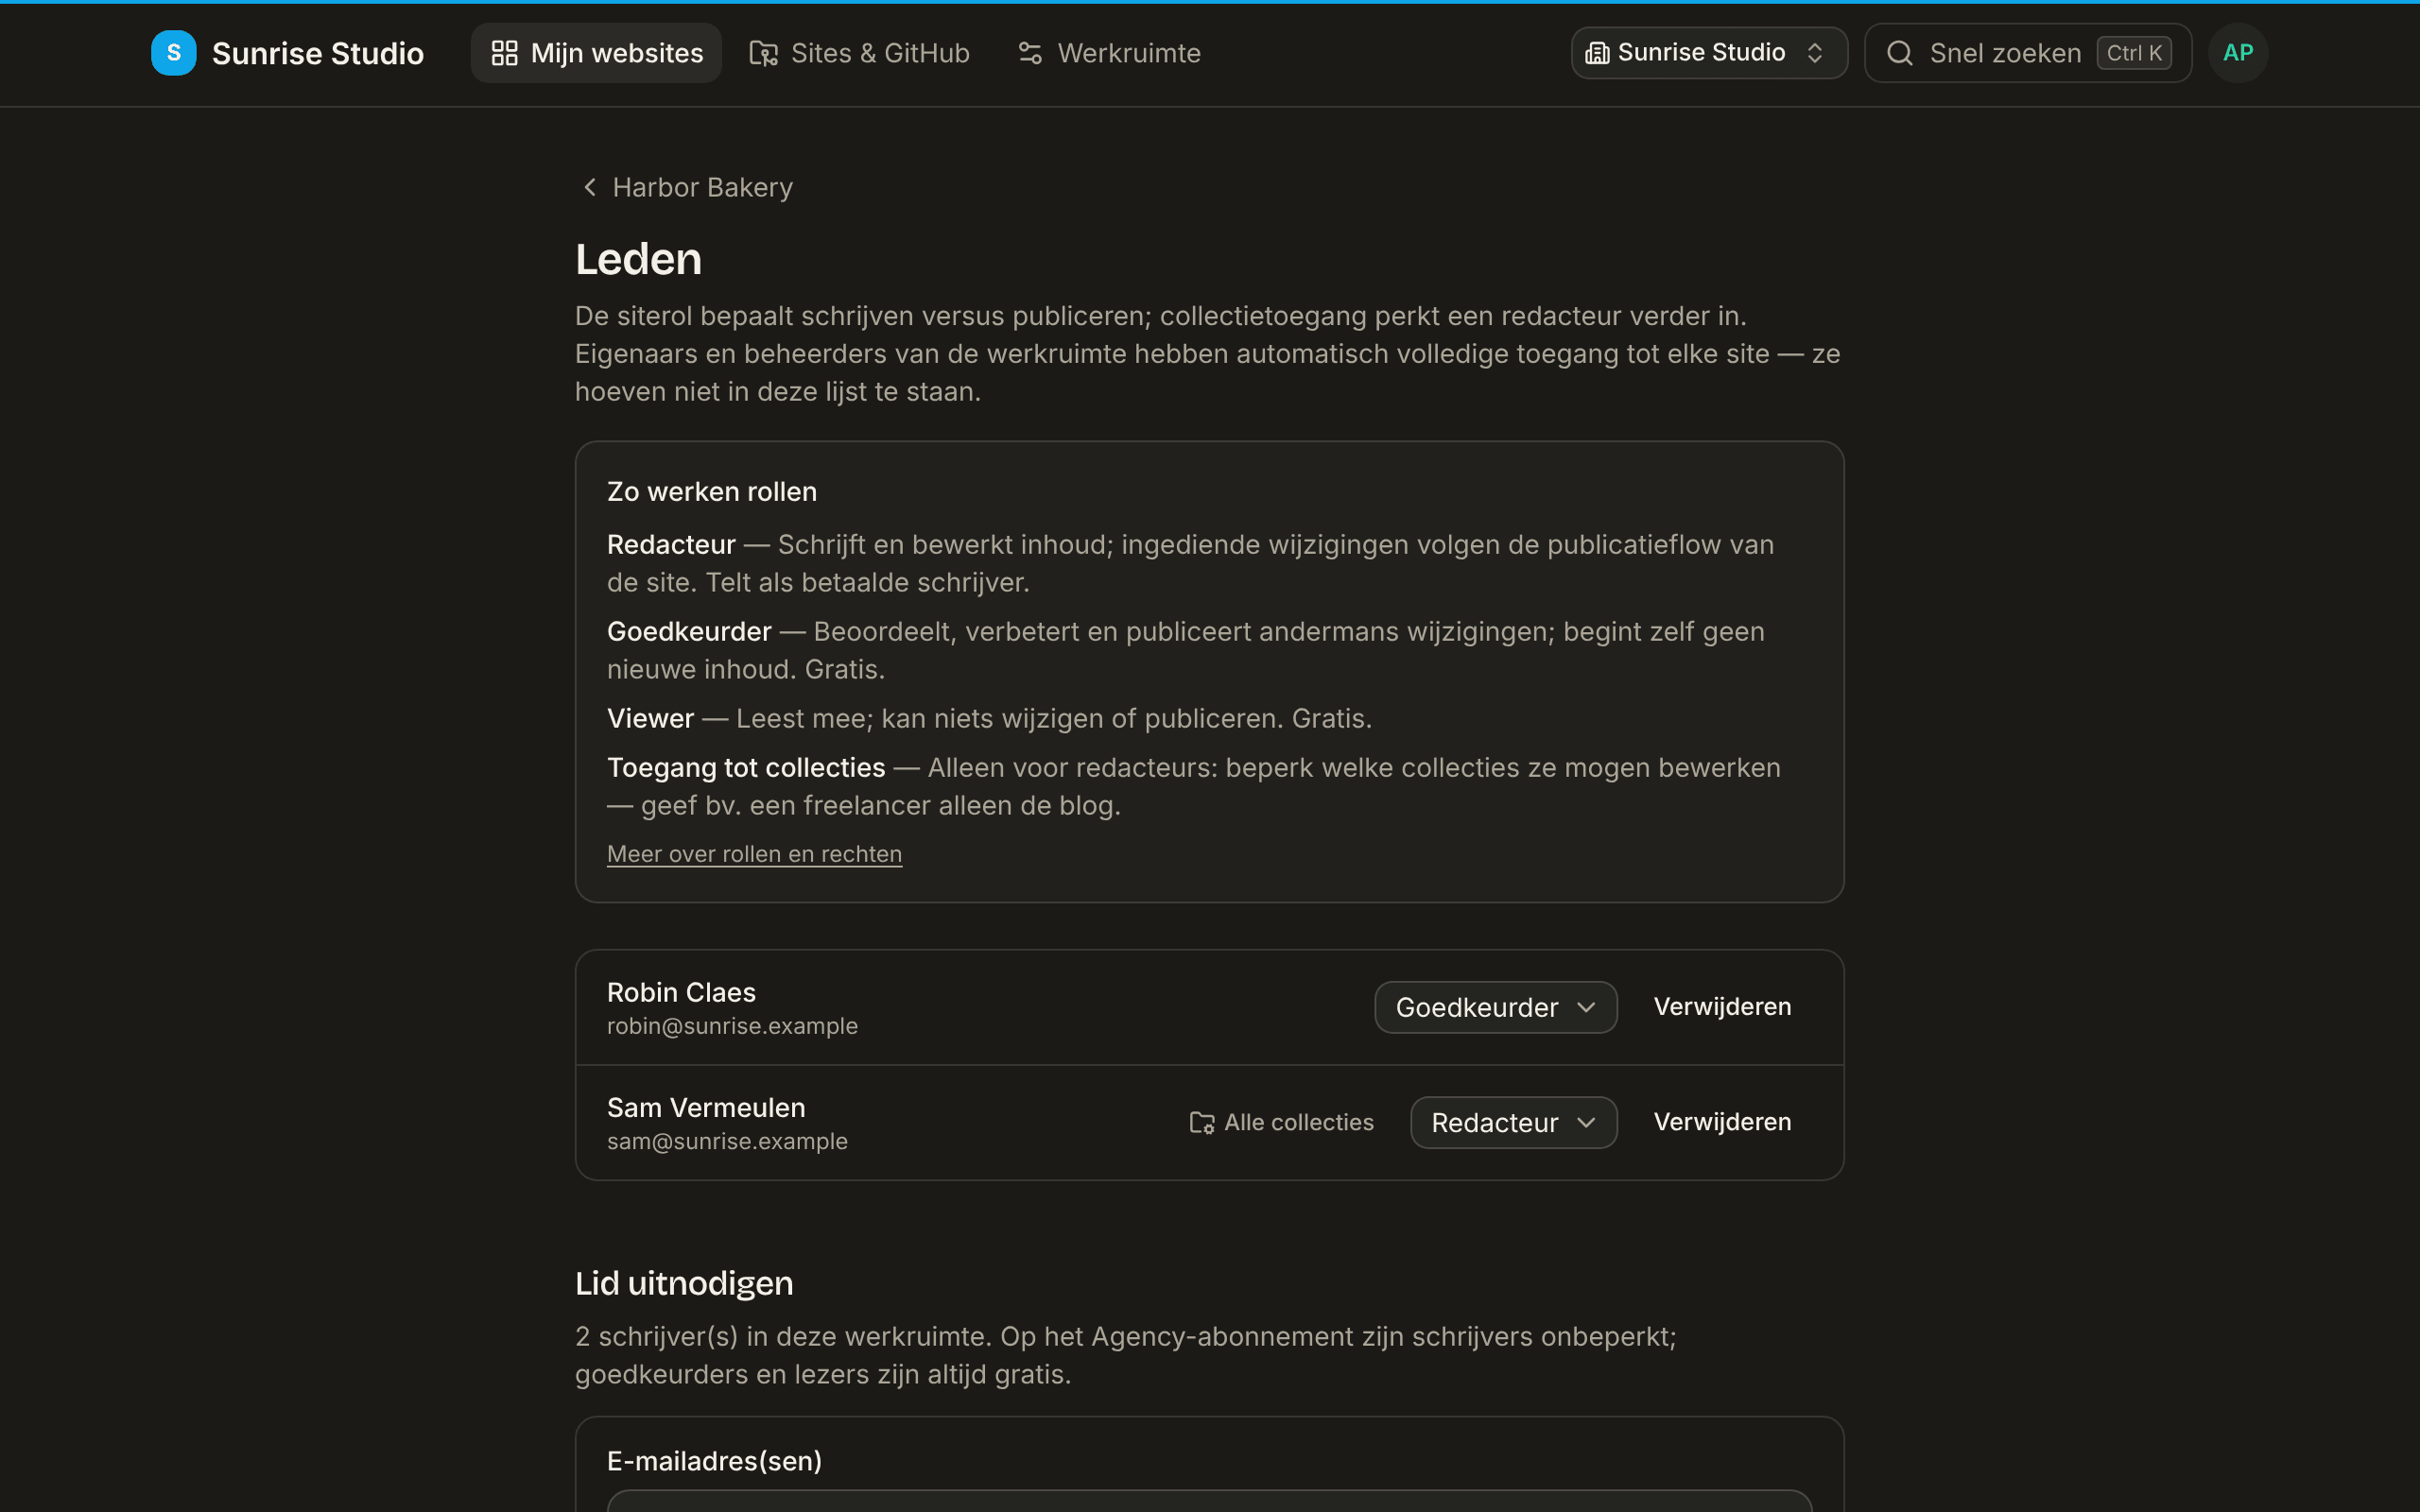Click the Lid uitnodigen heading
This screenshot has height=1512, width=2420.
pyautogui.click(x=684, y=1283)
